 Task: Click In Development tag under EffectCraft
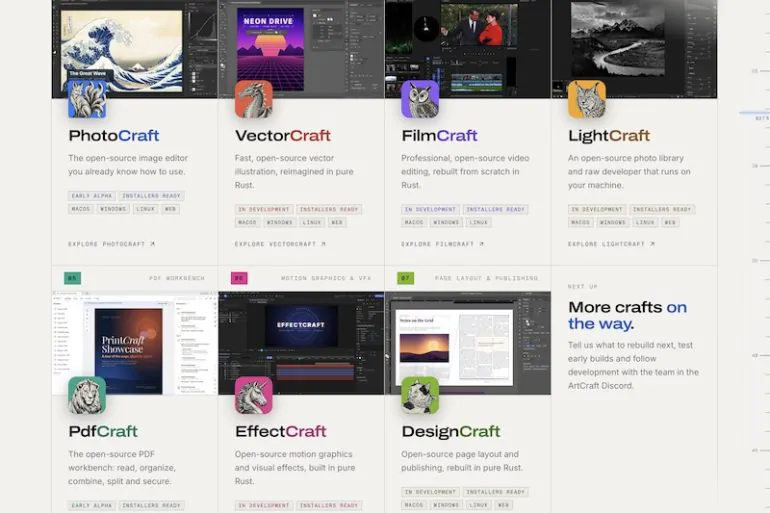264,505
